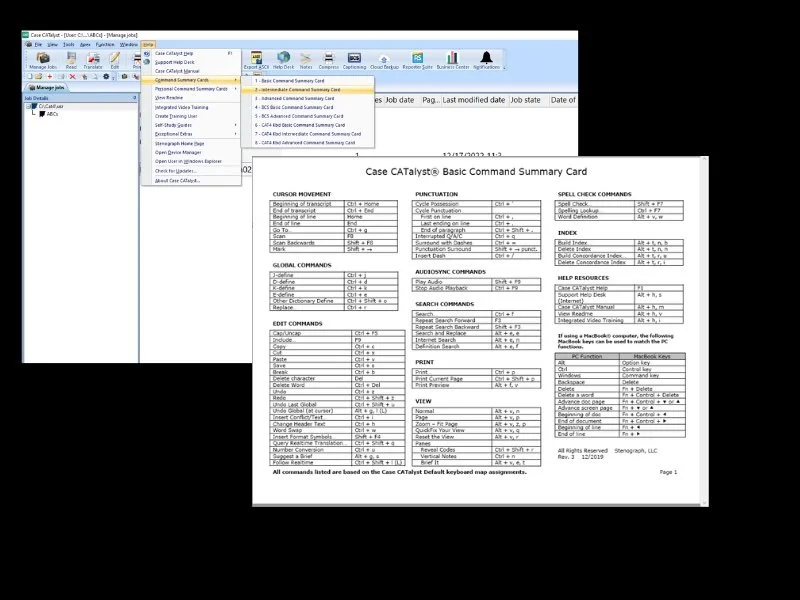Collapse the C:\CatData tree node
Screen dimensions: 800x600
pos(29,107)
